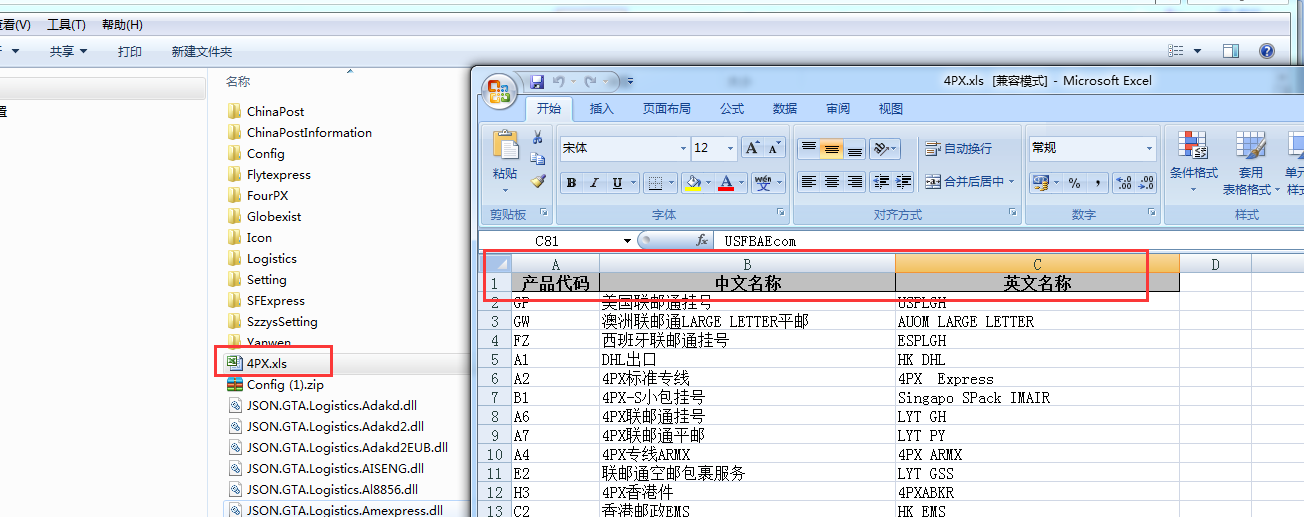The image size is (1304, 517).
Task: Apply the red font color A
Action: tap(727, 182)
